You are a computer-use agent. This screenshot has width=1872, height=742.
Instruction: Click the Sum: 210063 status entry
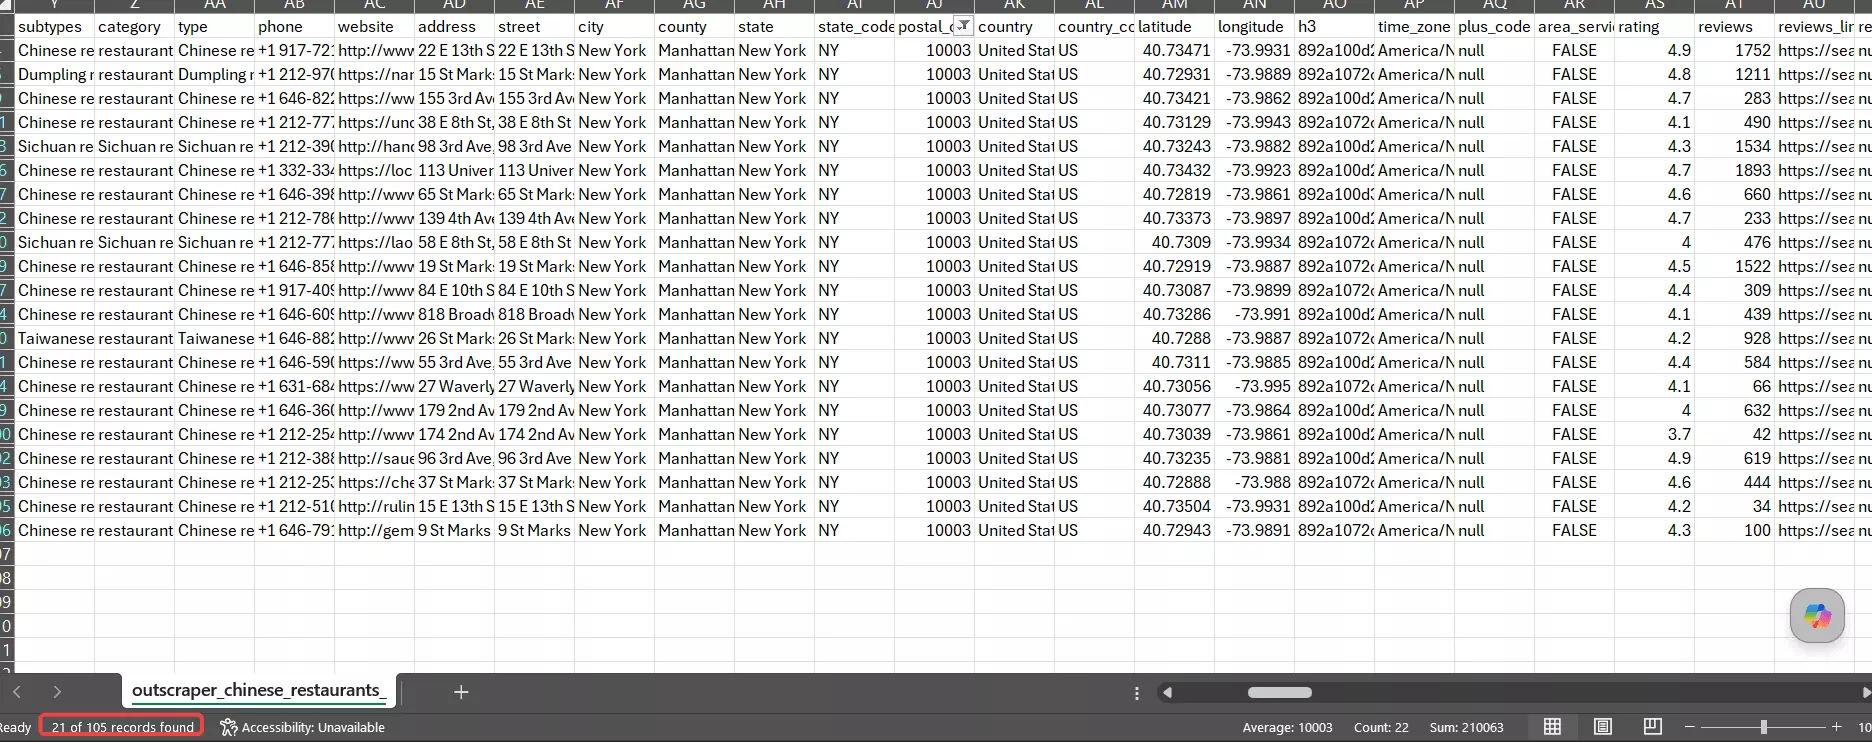[x=1466, y=727]
